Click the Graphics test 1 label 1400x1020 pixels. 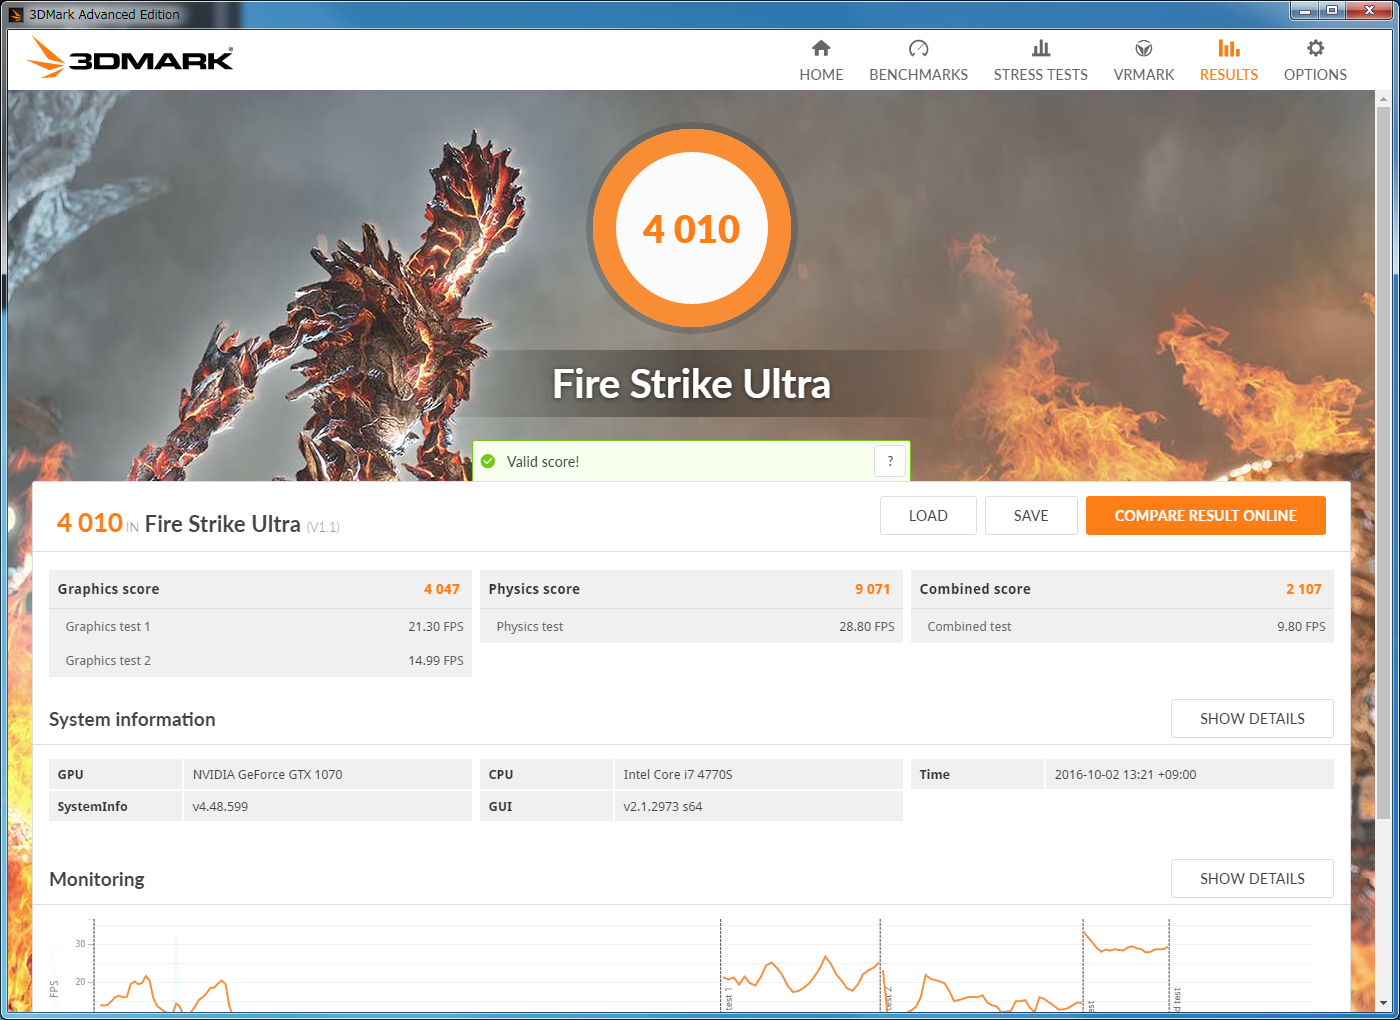click(x=108, y=627)
